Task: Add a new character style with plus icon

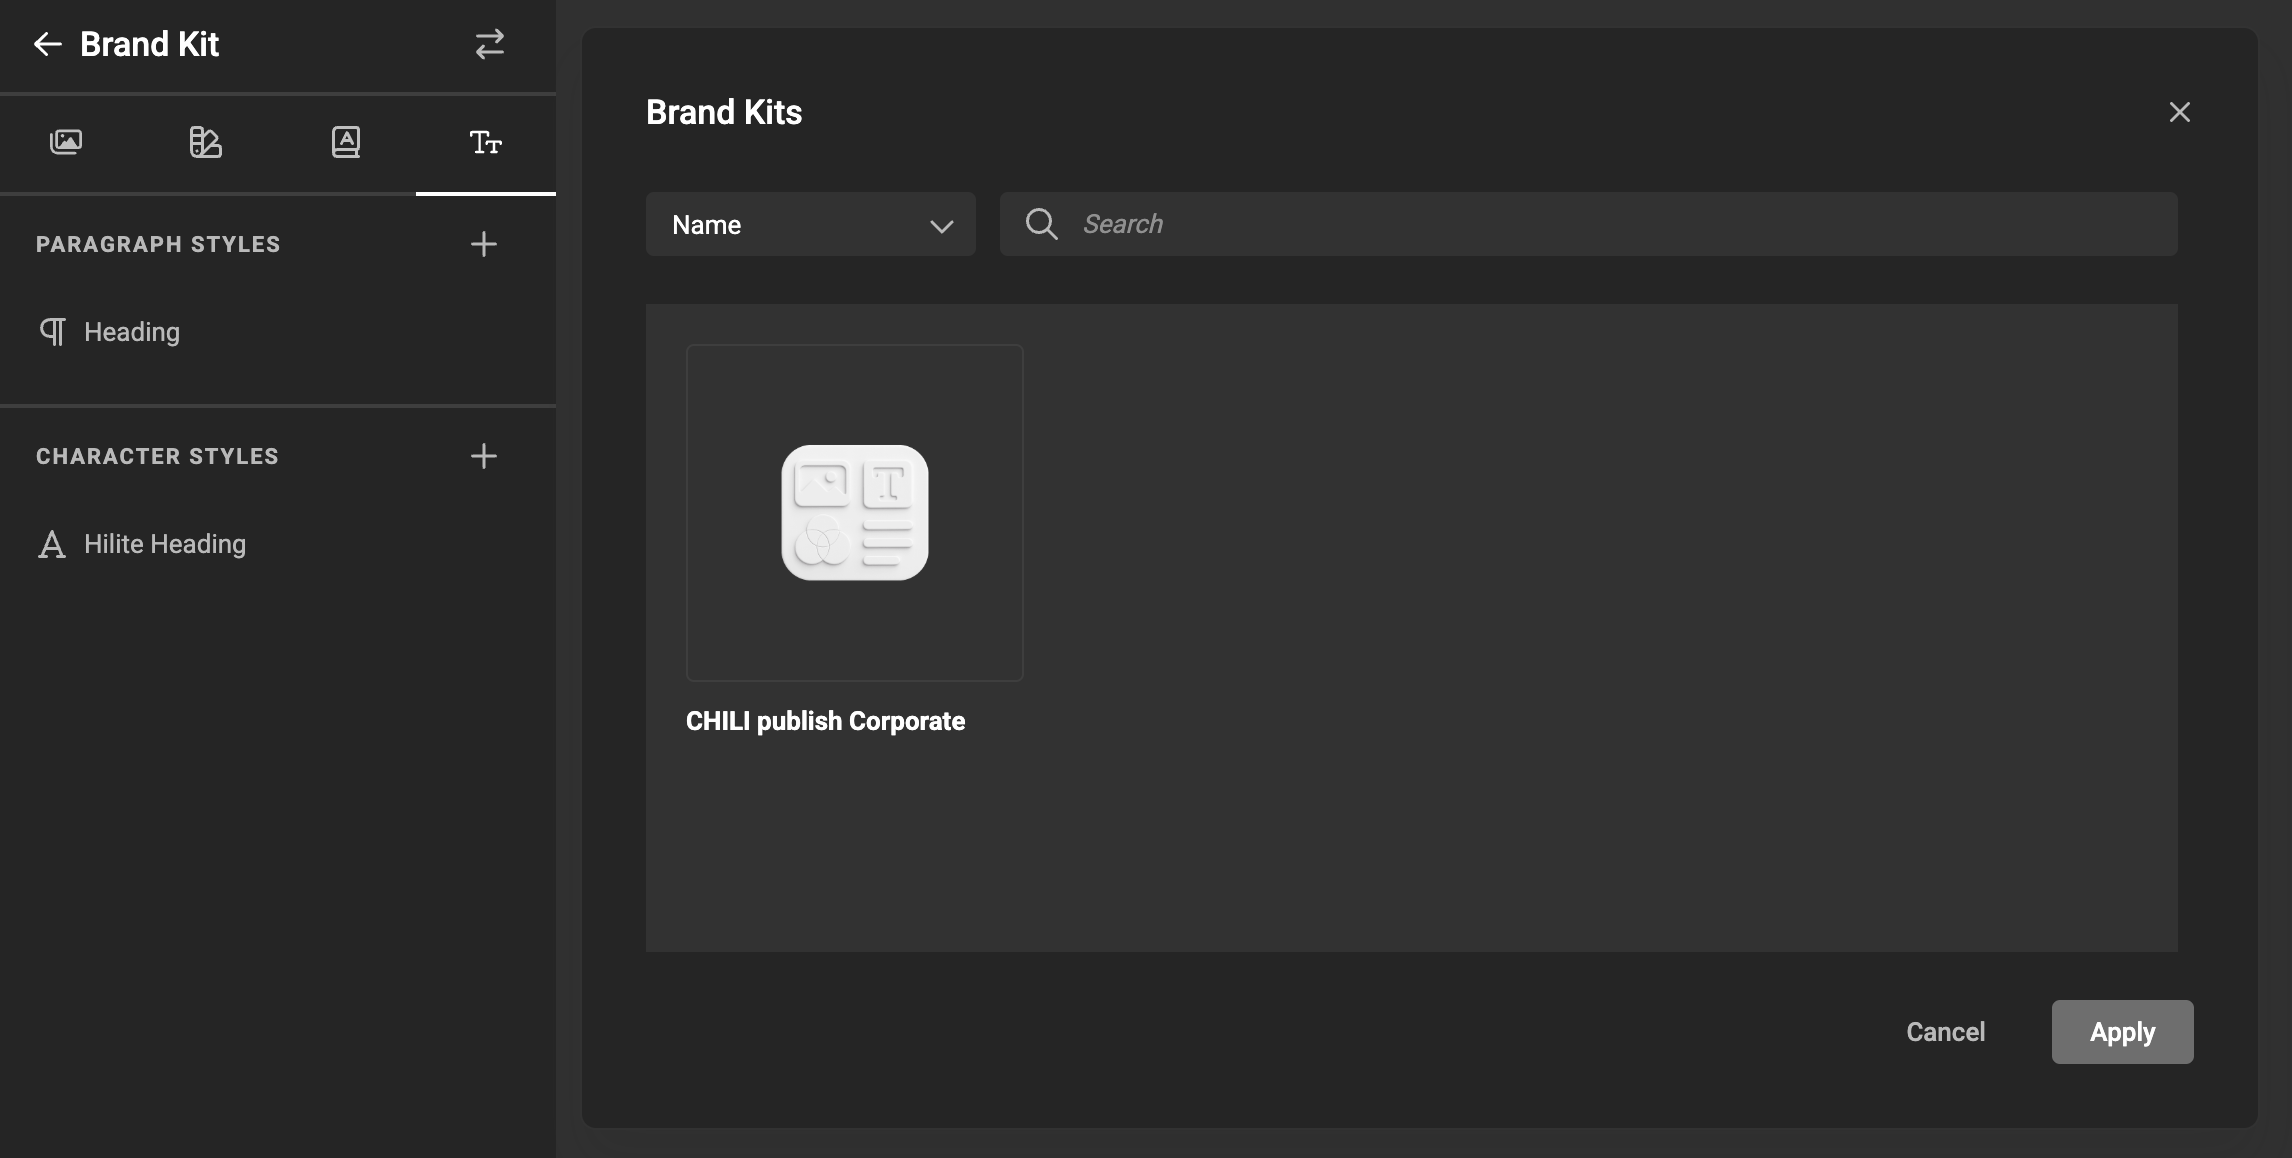Action: [x=484, y=456]
